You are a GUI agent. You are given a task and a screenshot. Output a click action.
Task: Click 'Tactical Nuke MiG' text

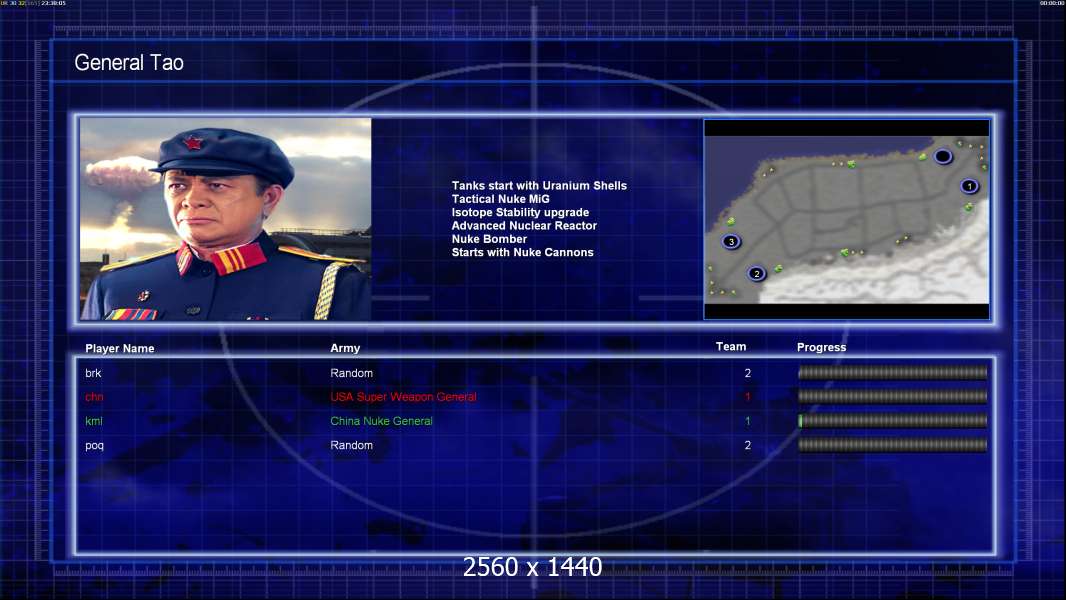pos(500,199)
